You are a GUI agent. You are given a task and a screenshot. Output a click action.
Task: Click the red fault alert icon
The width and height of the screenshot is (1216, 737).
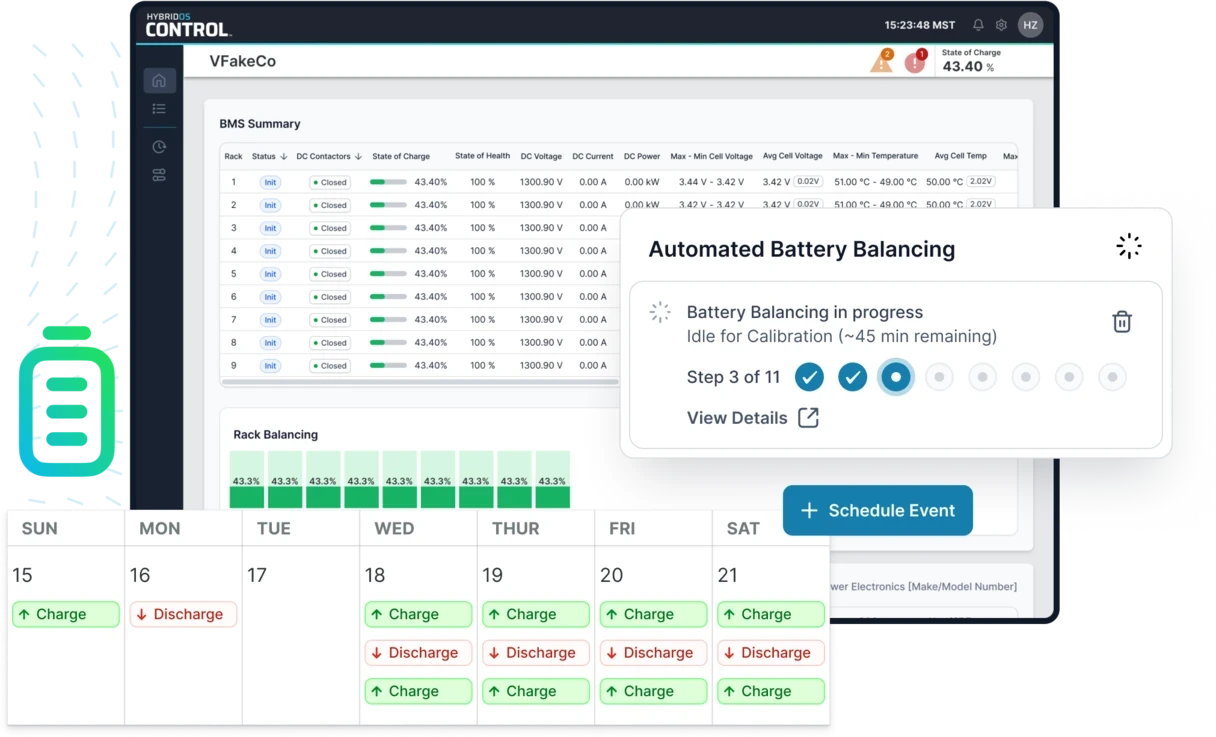pyautogui.click(x=915, y=63)
